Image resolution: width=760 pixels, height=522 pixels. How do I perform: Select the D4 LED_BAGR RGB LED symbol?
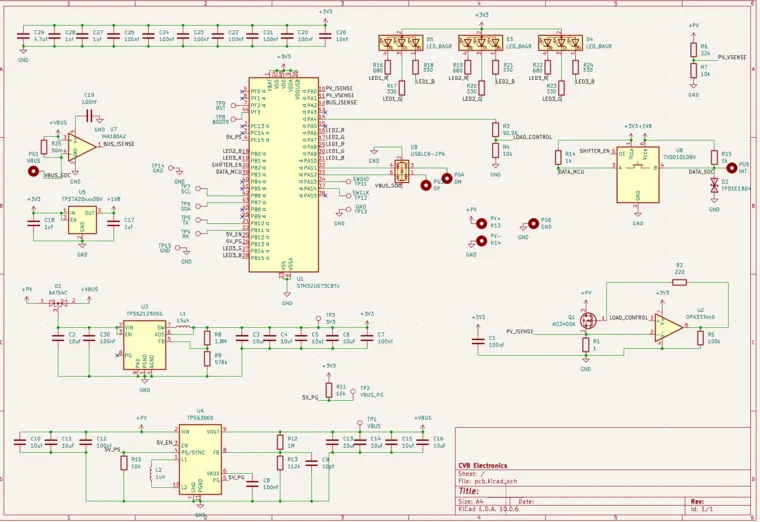[561, 43]
